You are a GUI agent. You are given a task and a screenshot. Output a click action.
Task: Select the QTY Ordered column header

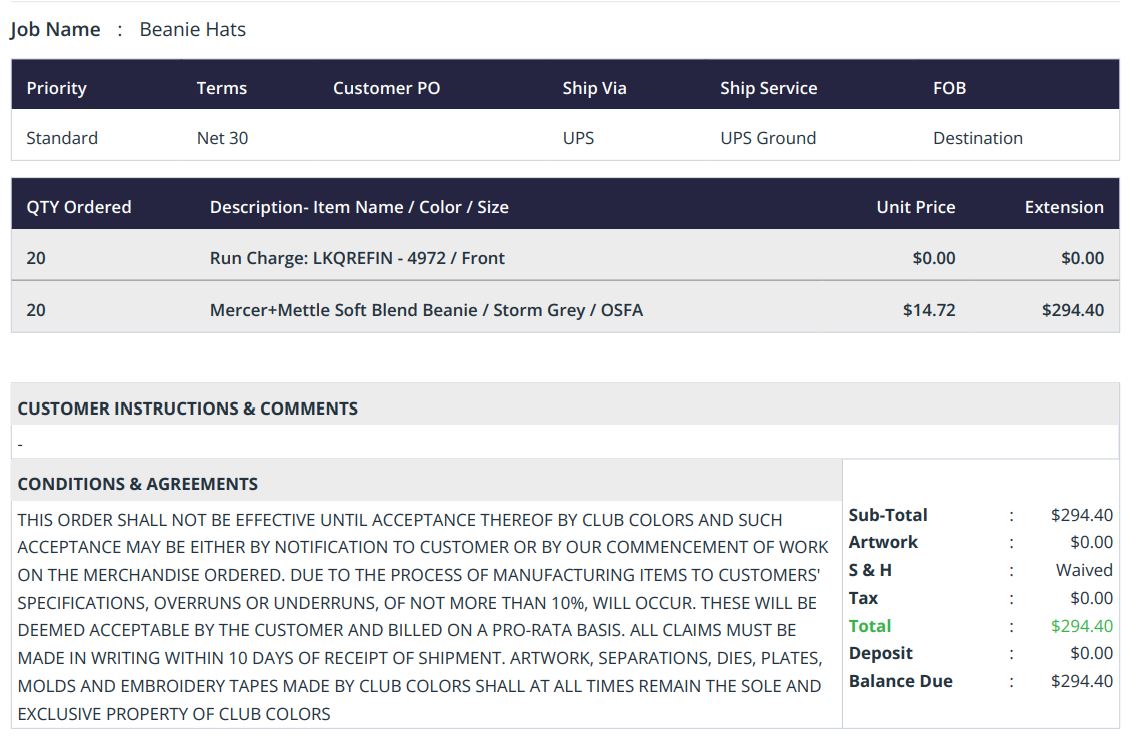(x=78, y=207)
